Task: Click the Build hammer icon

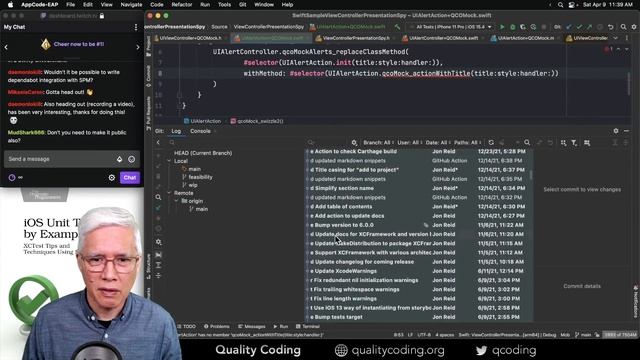Action: click(397, 27)
